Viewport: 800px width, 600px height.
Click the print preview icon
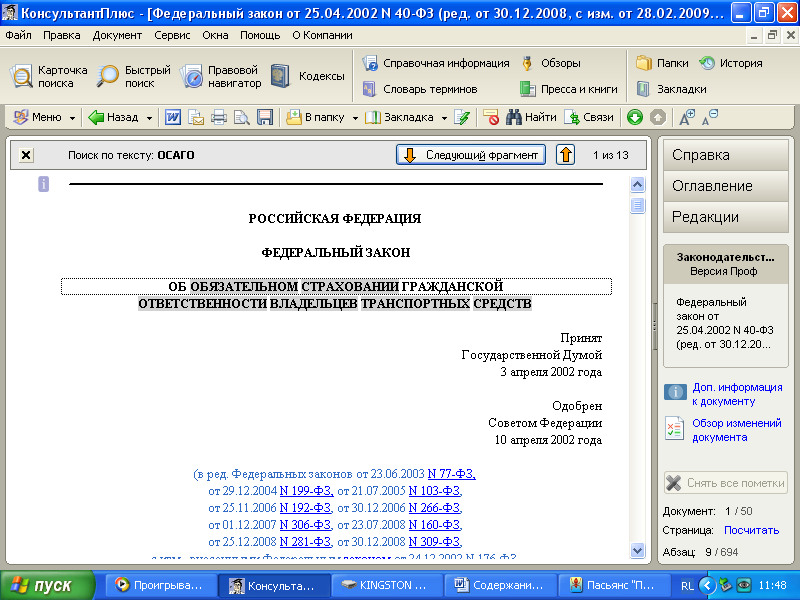click(x=242, y=117)
